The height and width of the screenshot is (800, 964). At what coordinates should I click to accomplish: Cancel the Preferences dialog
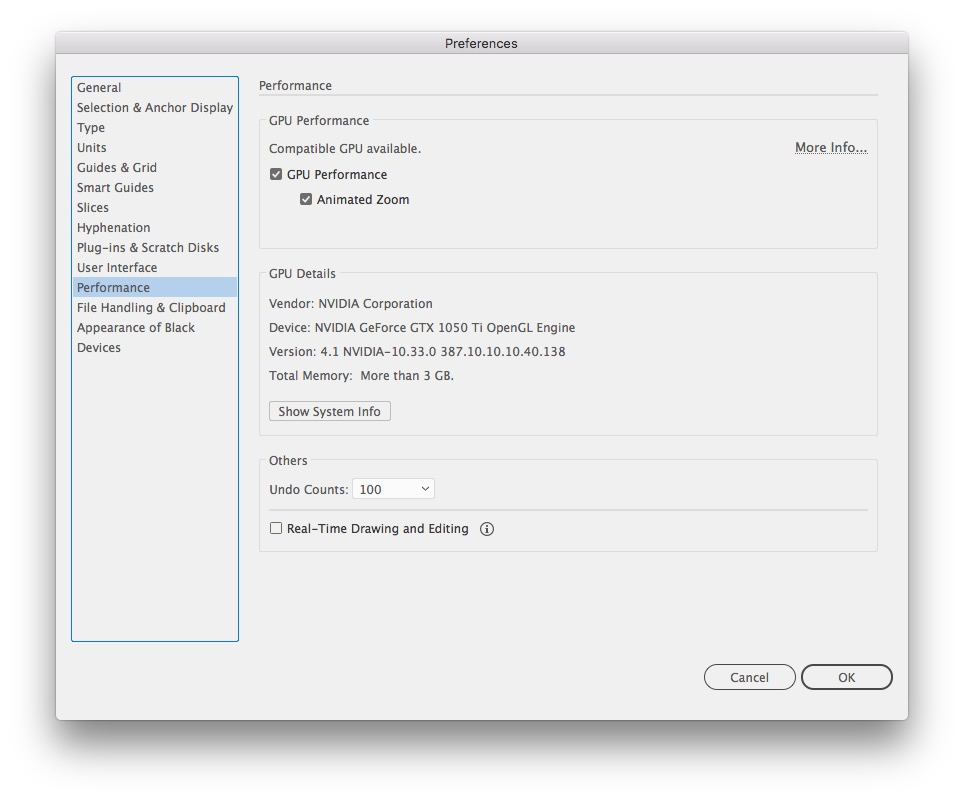click(x=749, y=677)
